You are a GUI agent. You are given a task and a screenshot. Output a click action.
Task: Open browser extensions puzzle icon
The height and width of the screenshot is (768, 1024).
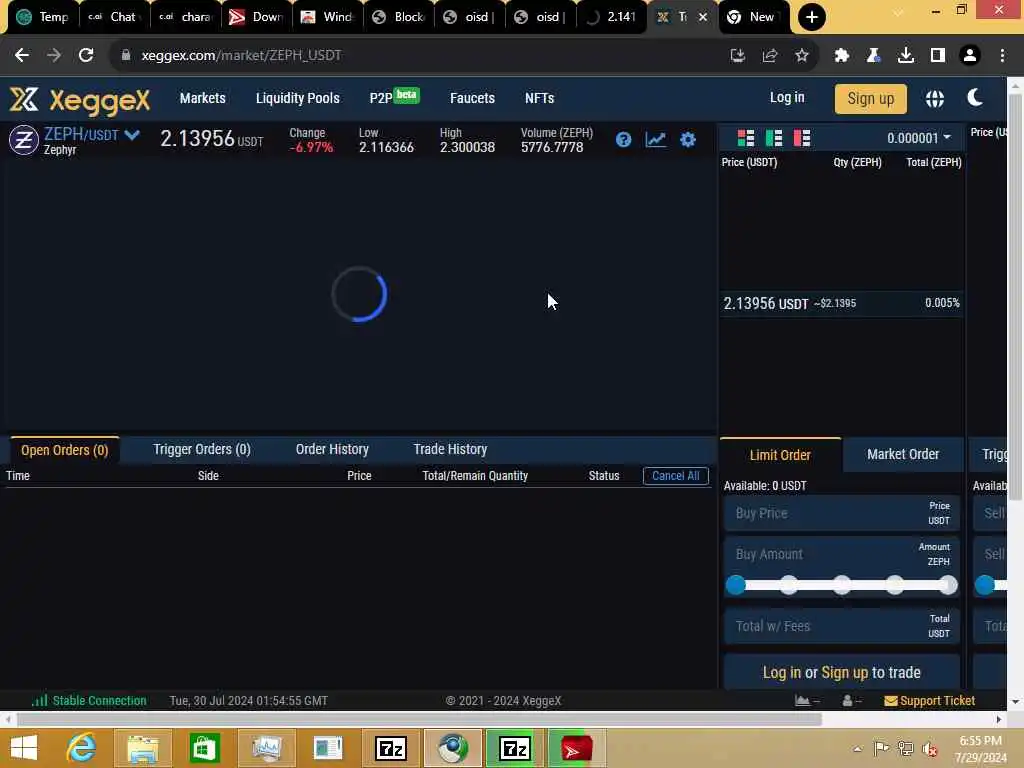841,56
